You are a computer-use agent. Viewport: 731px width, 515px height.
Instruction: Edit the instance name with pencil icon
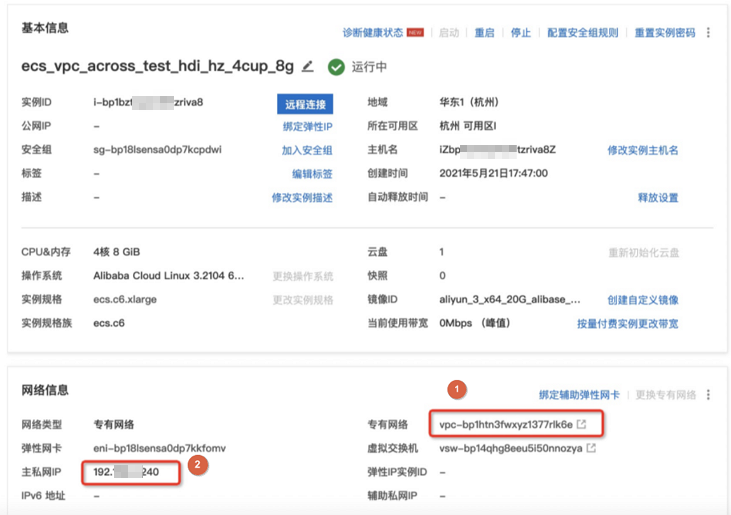tap(307, 67)
